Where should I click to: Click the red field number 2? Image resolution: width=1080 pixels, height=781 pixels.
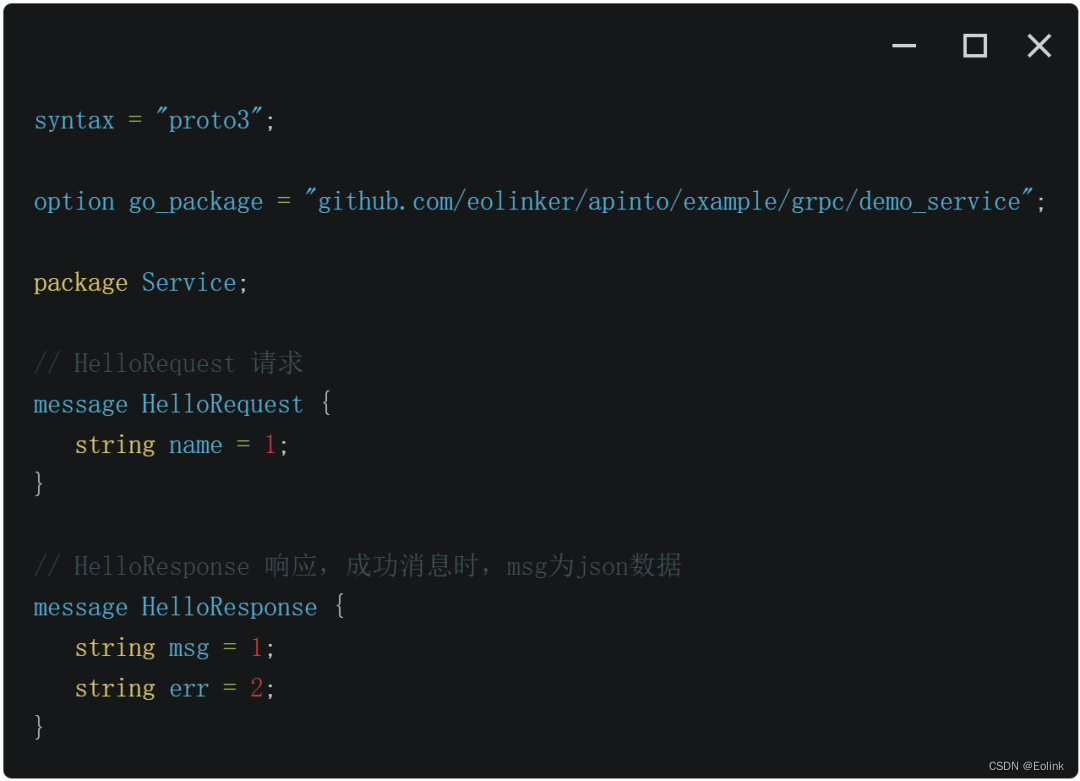pos(256,687)
